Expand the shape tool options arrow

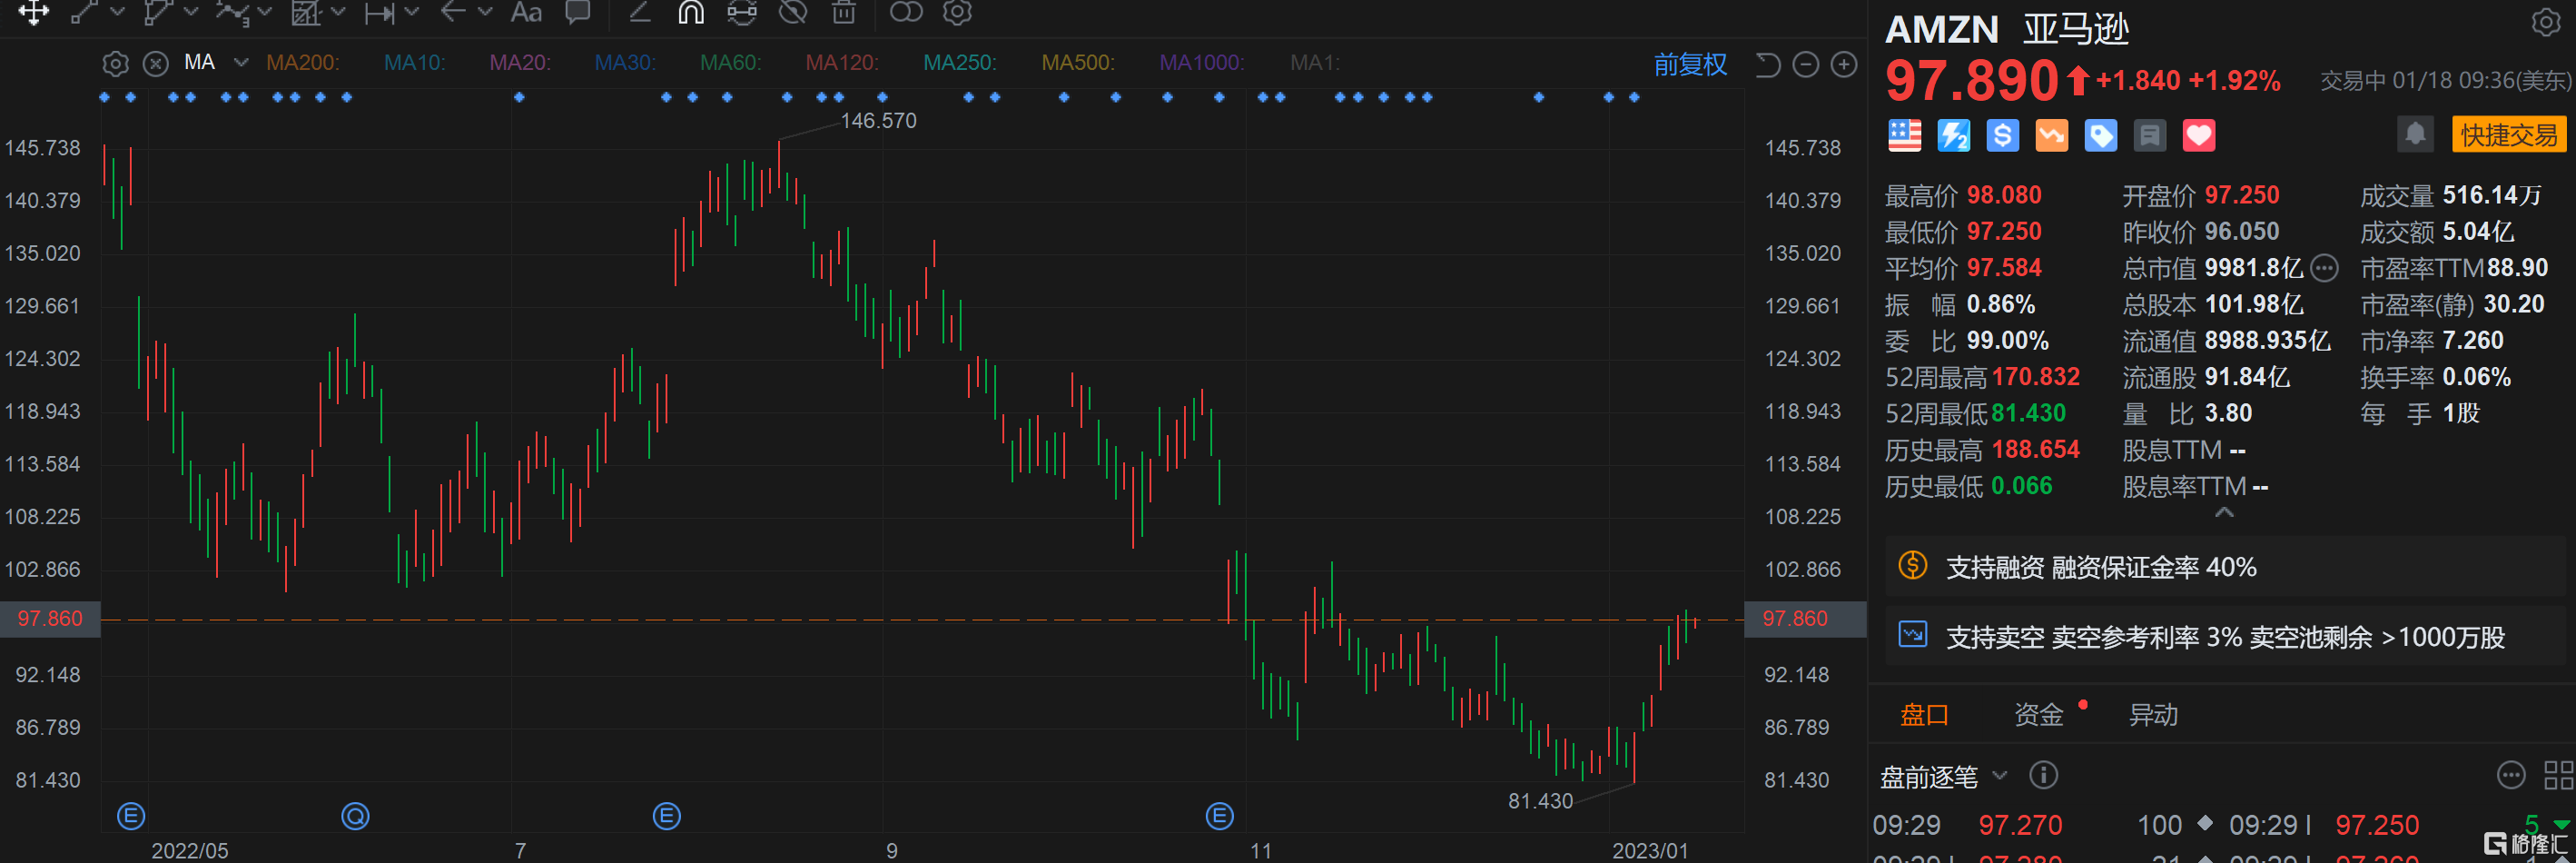tap(191, 12)
